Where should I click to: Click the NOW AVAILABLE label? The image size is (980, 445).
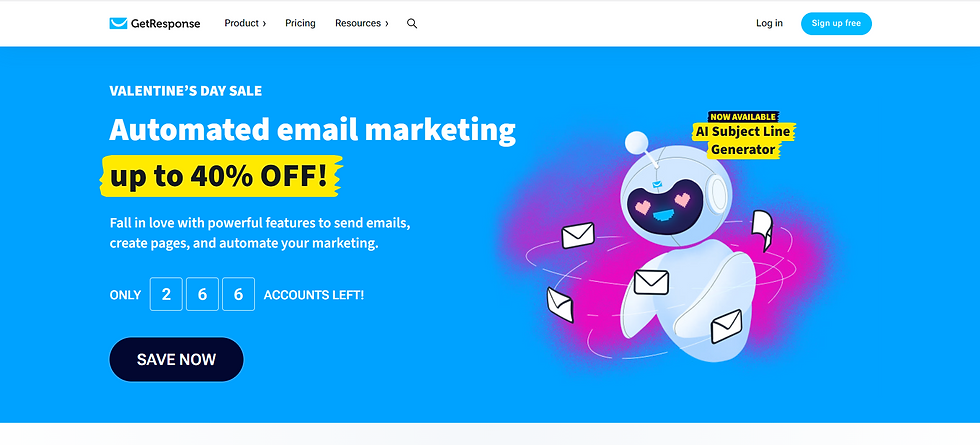click(742, 116)
